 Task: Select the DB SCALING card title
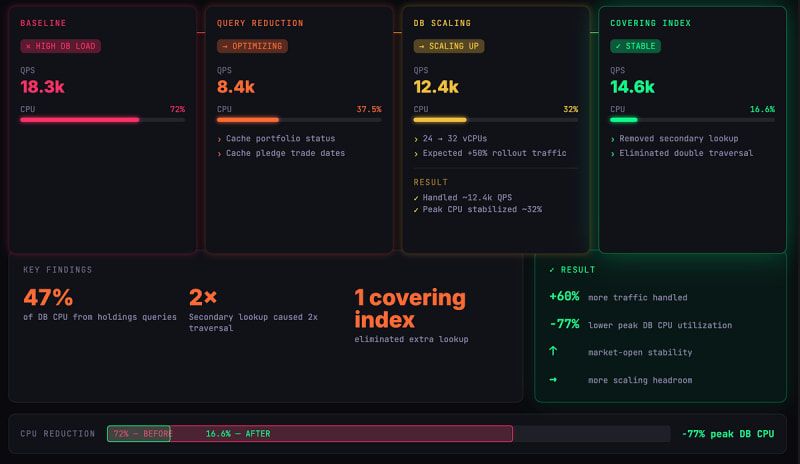coord(442,23)
